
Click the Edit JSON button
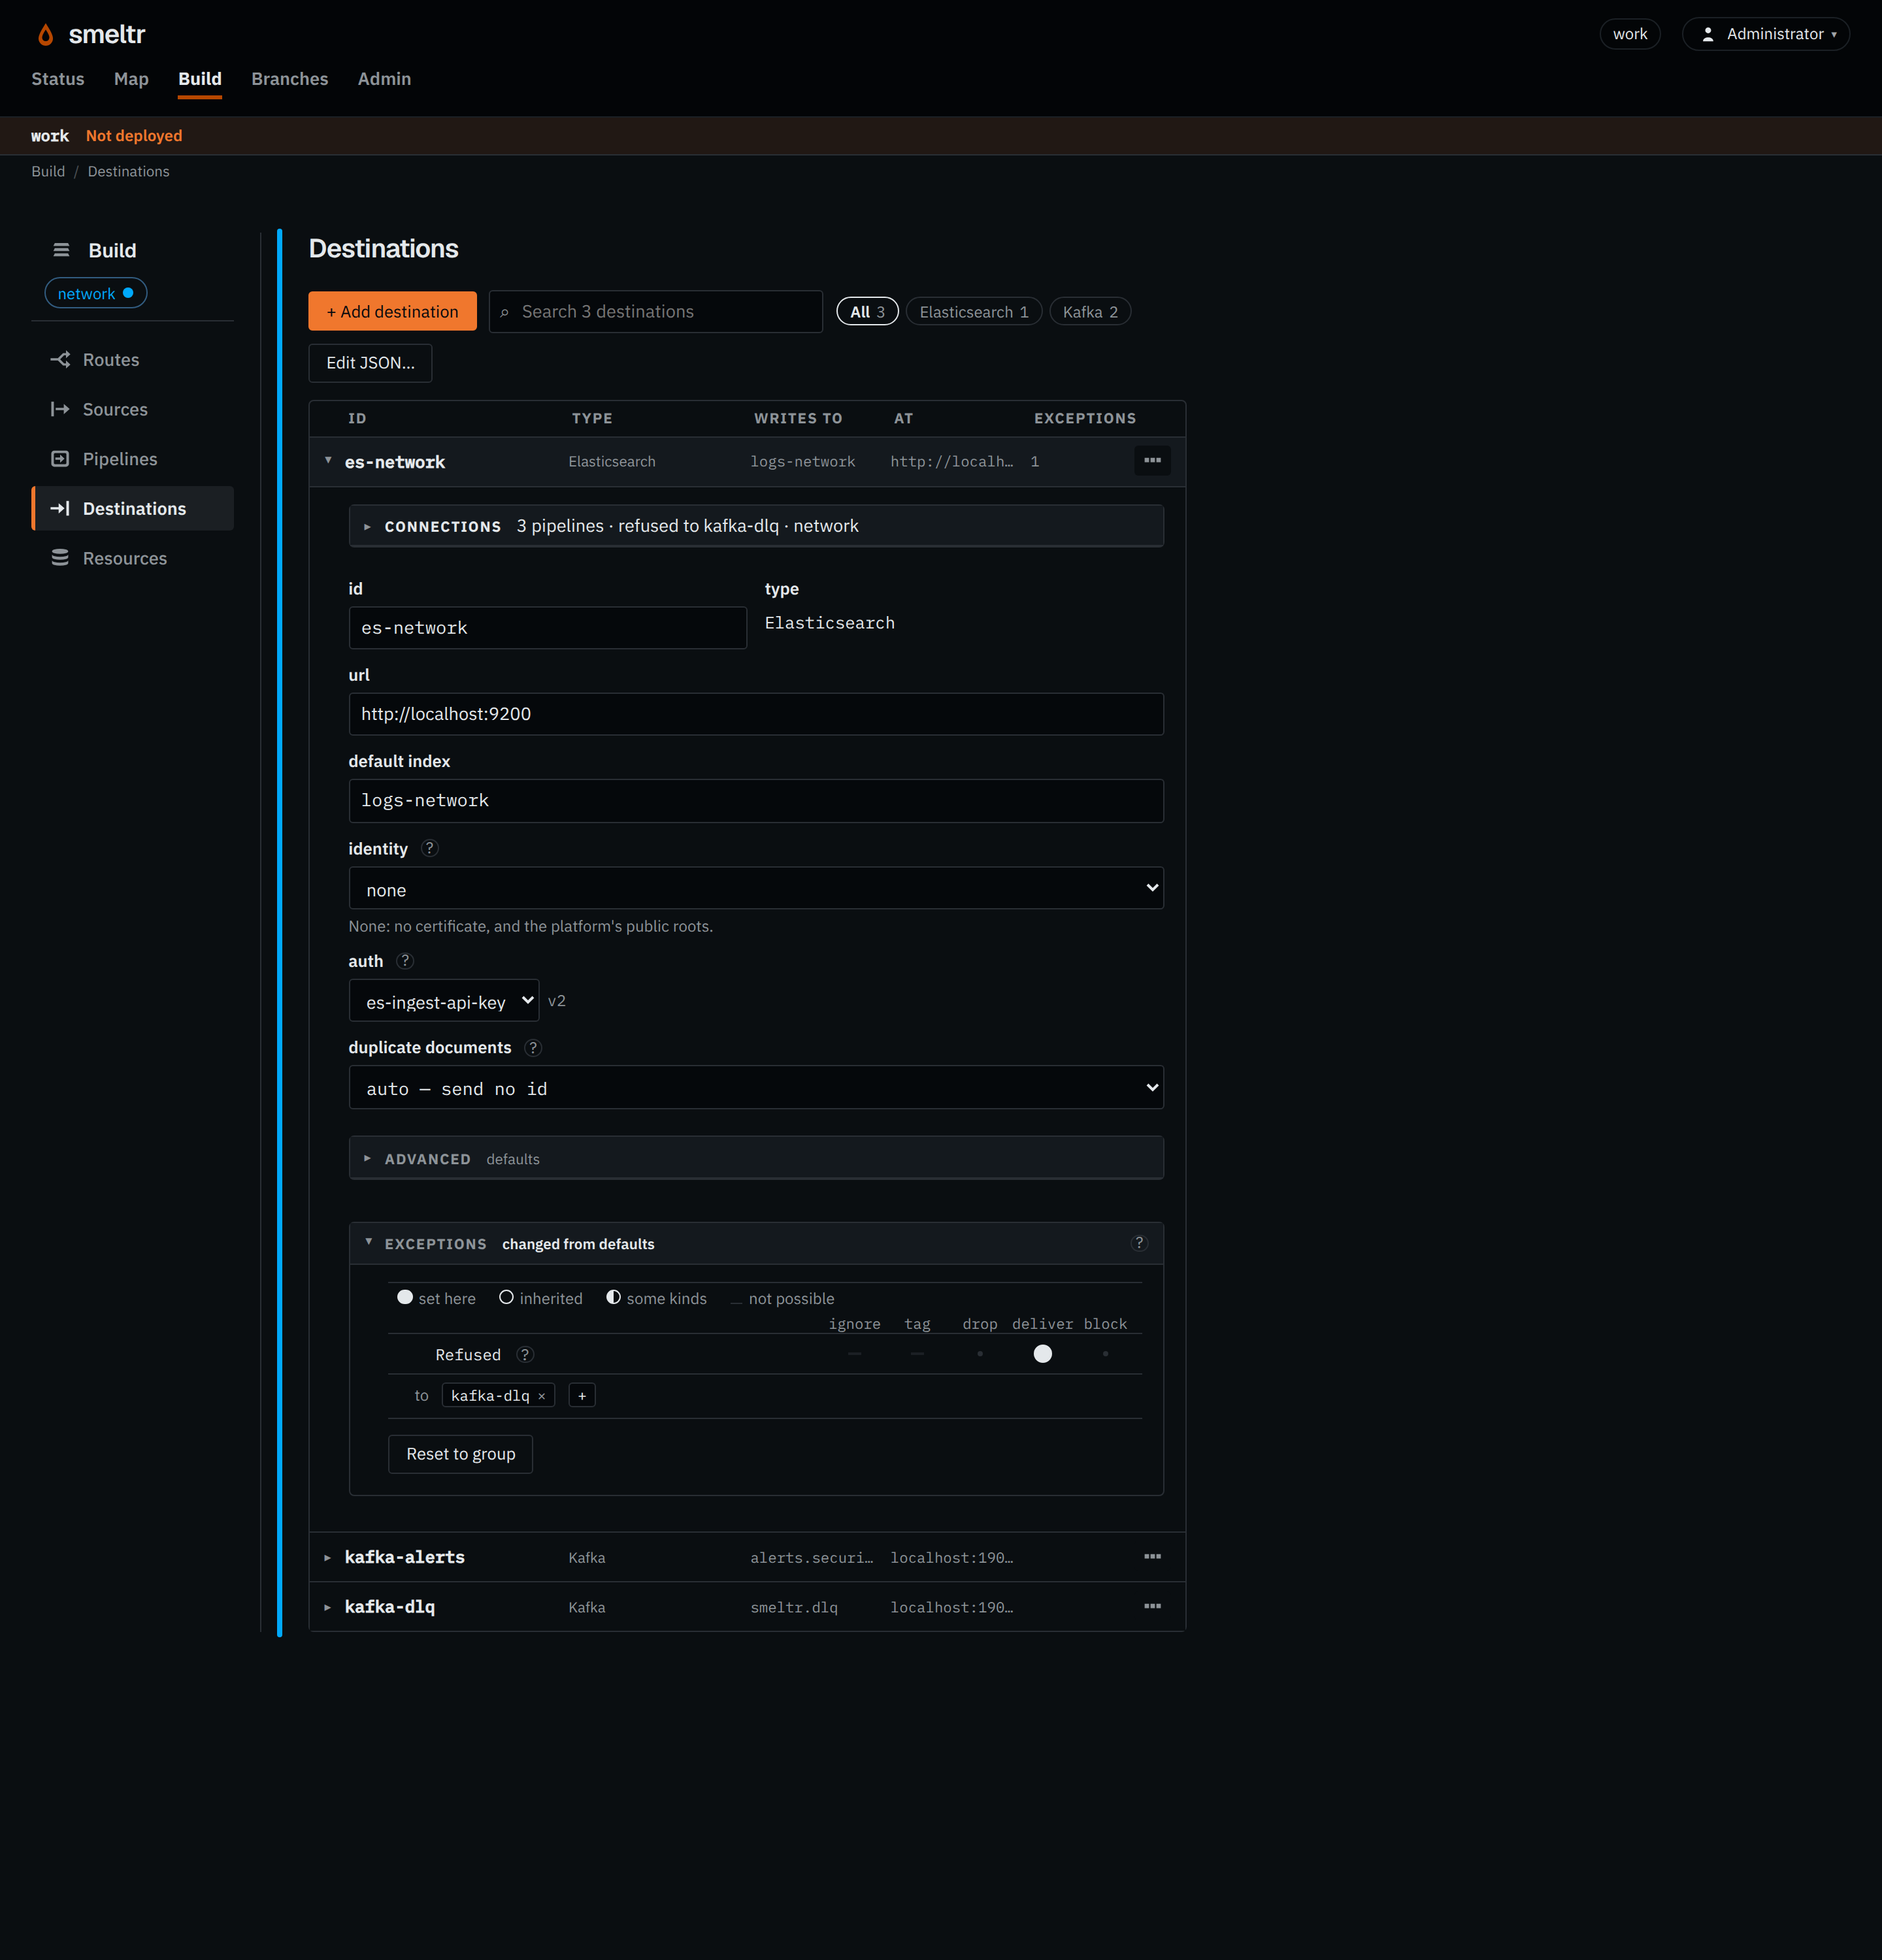point(370,363)
